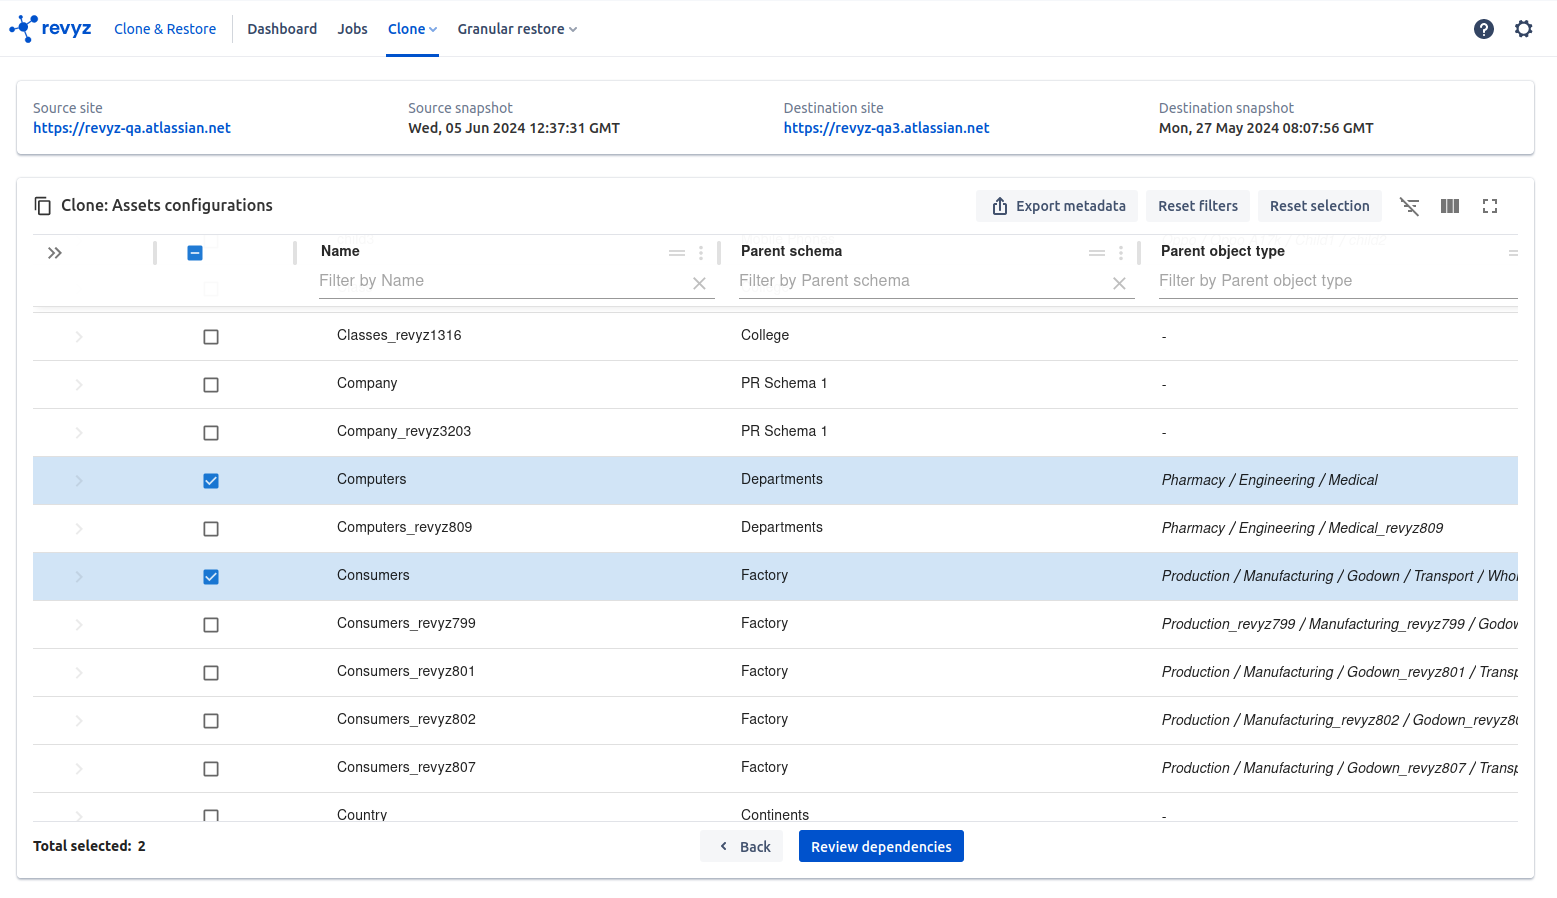Viewport: 1557px width, 898px height.
Task: Open the settings gear icon
Action: pyautogui.click(x=1523, y=29)
